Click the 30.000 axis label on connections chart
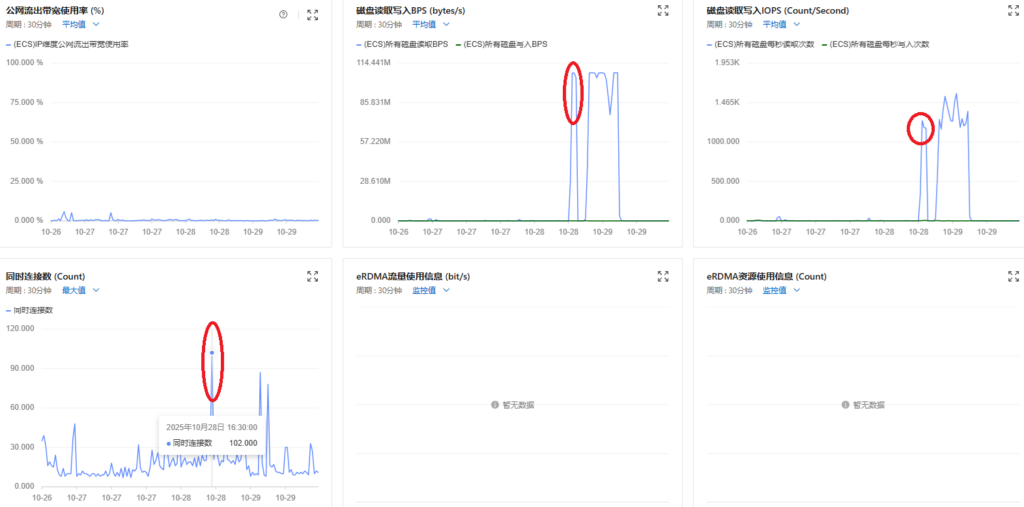Image resolution: width=1024 pixels, height=507 pixels. (22, 447)
